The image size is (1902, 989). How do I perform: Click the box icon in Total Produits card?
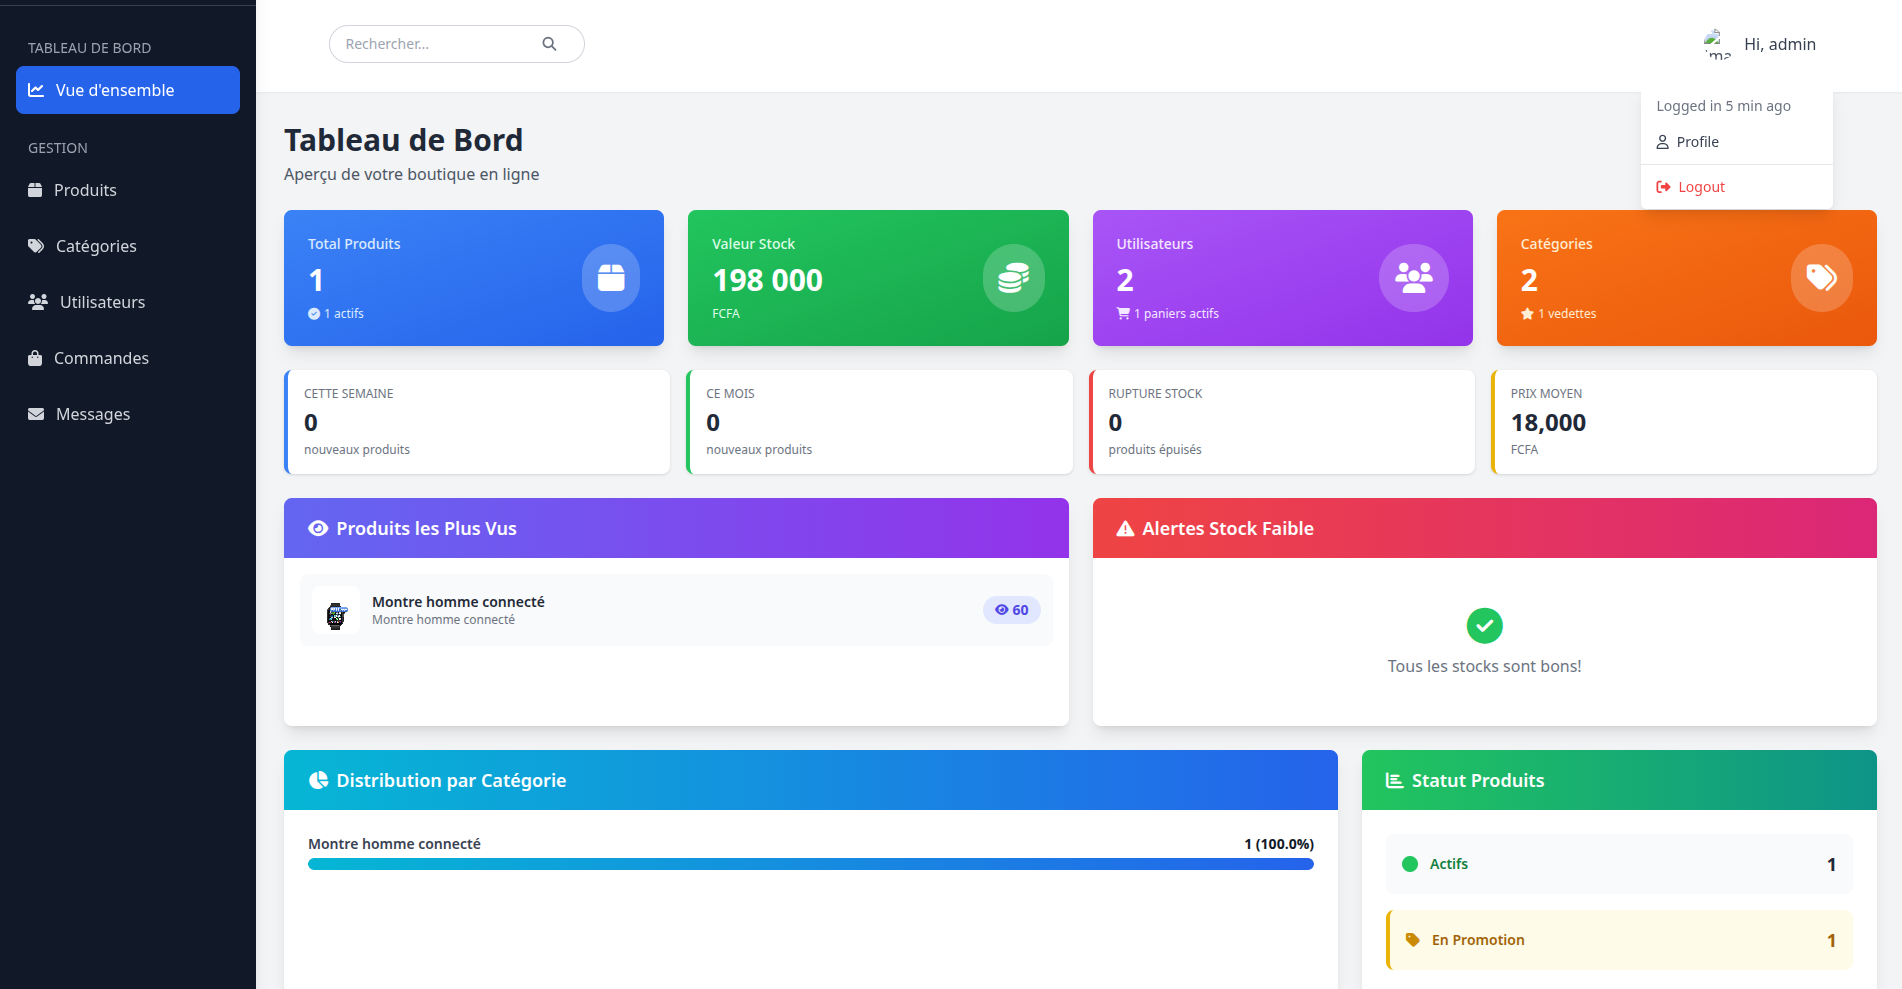click(611, 278)
